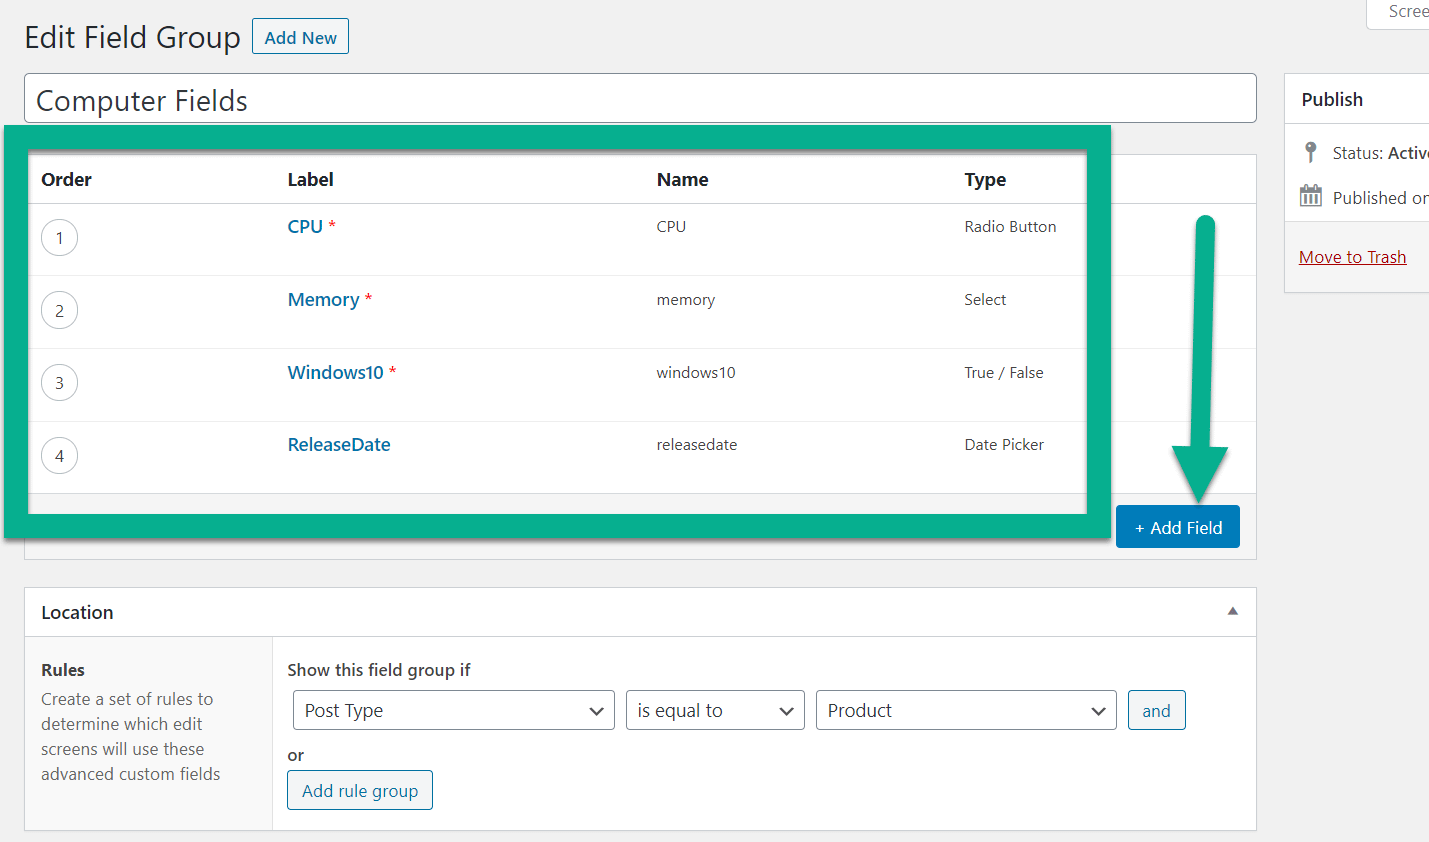The width and height of the screenshot is (1429, 842).
Task: Open the Post Type rule dropdown
Action: coord(453,710)
